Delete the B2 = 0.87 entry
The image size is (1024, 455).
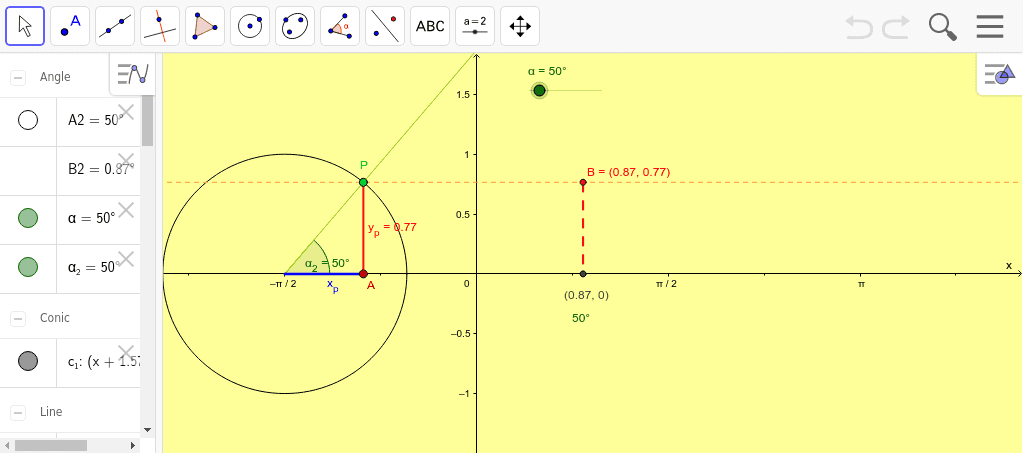tap(125, 161)
